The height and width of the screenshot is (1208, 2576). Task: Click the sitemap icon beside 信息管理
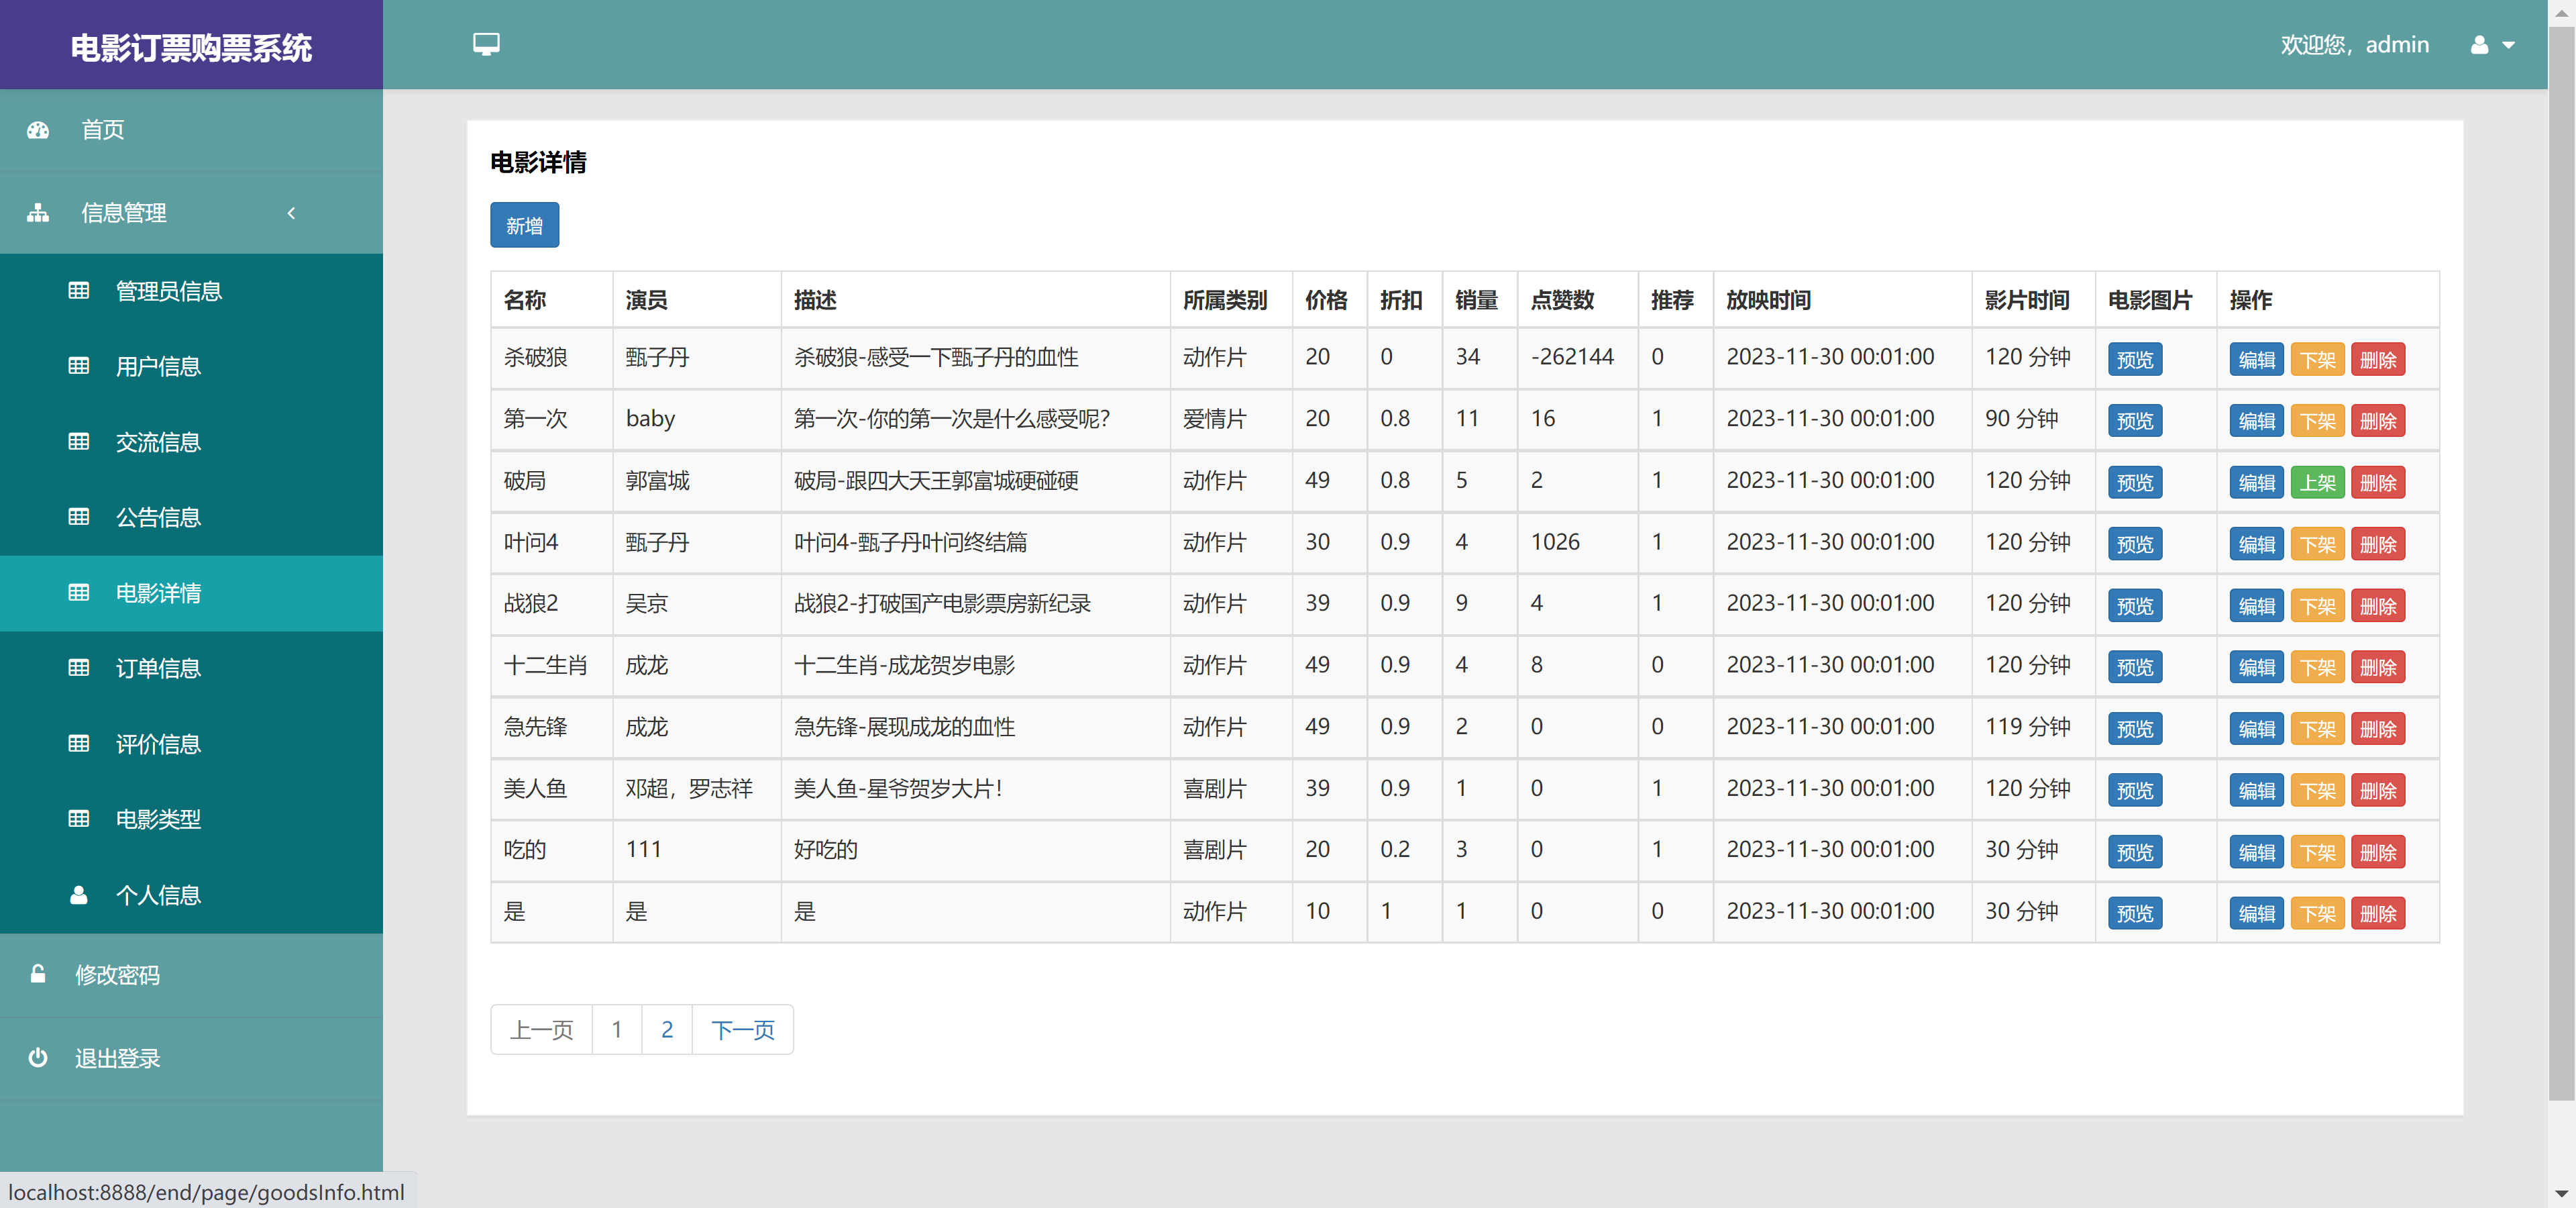coord(38,213)
